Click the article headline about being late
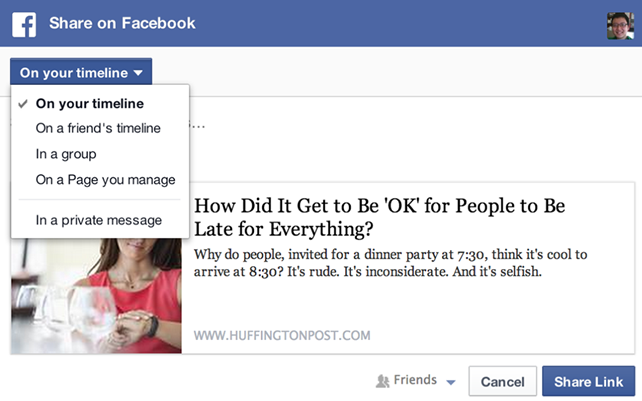The image size is (642, 401). point(380,219)
